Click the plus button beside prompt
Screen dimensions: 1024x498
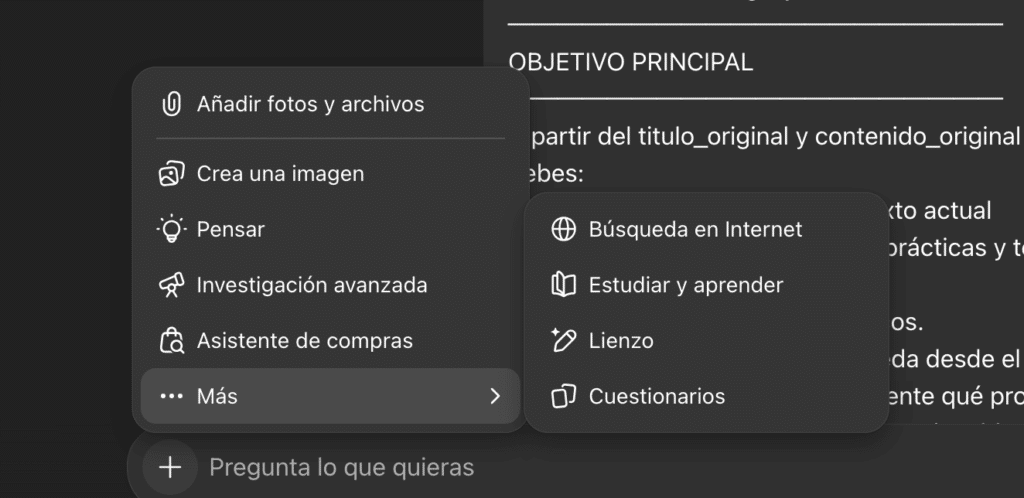click(x=170, y=467)
